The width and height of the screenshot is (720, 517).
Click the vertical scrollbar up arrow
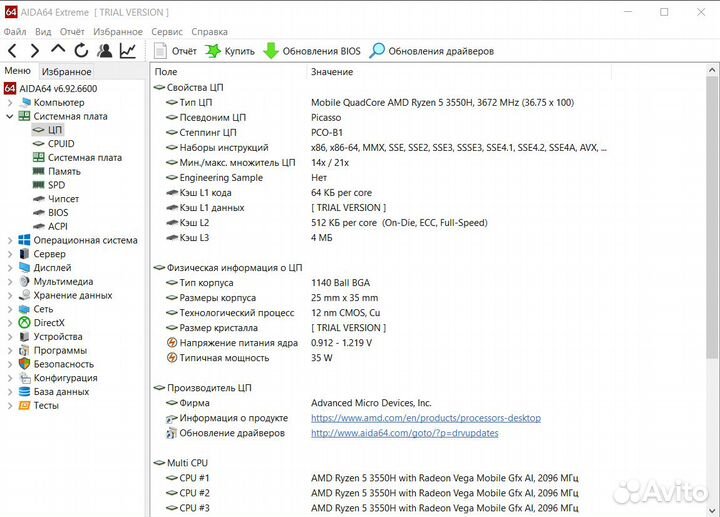click(712, 70)
